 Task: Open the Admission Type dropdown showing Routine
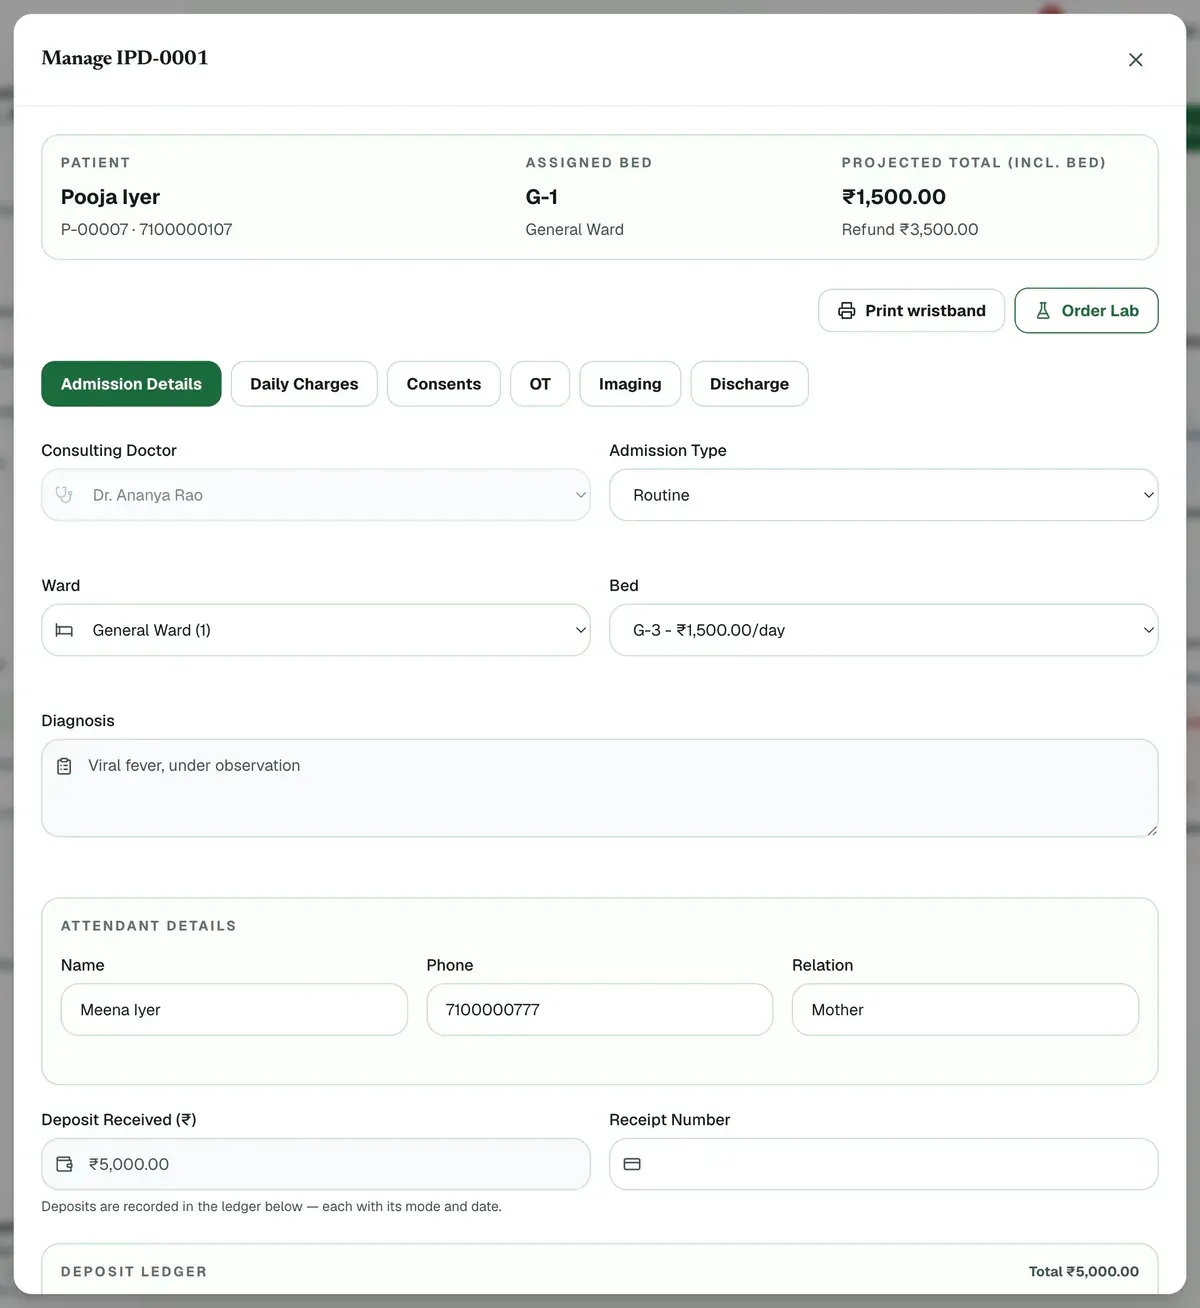pyautogui.click(x=884, y=495)
